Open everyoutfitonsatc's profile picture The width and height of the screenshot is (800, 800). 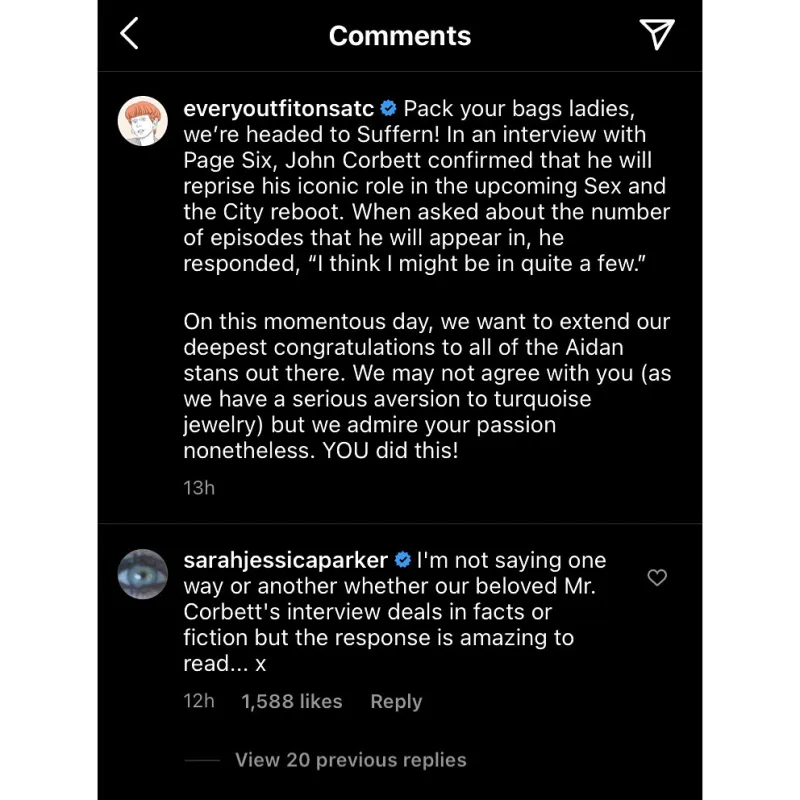[143, 122]
